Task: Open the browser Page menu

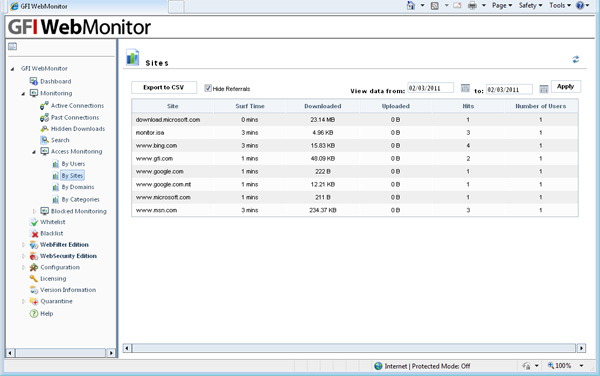Action: coord(502,5)
